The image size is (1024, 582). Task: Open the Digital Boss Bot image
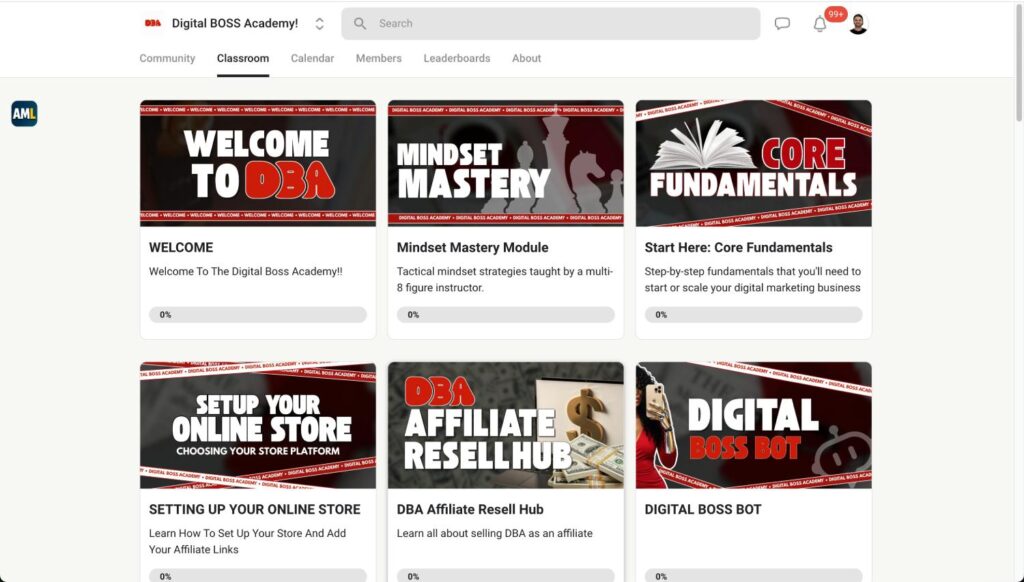click(754, 425)
